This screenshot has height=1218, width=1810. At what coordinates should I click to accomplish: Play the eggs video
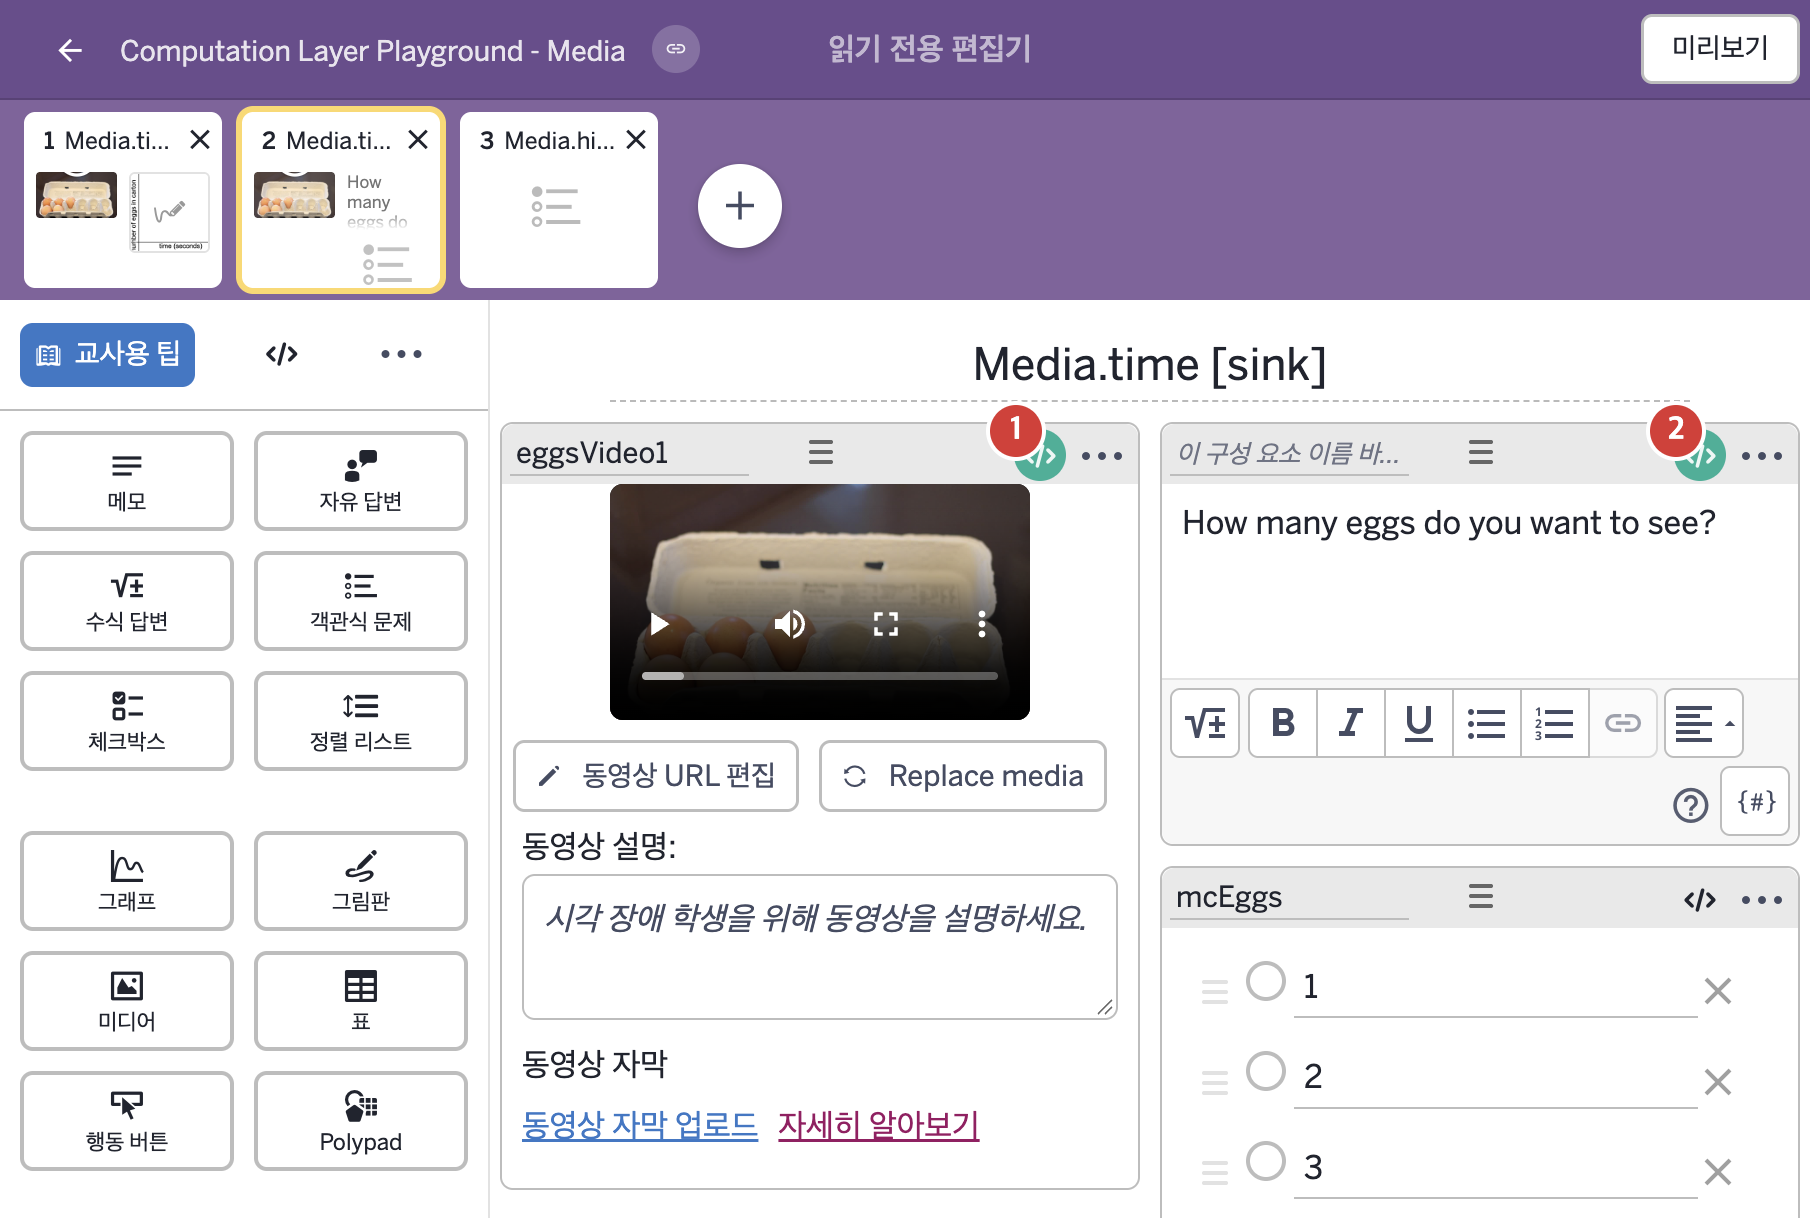659,624
